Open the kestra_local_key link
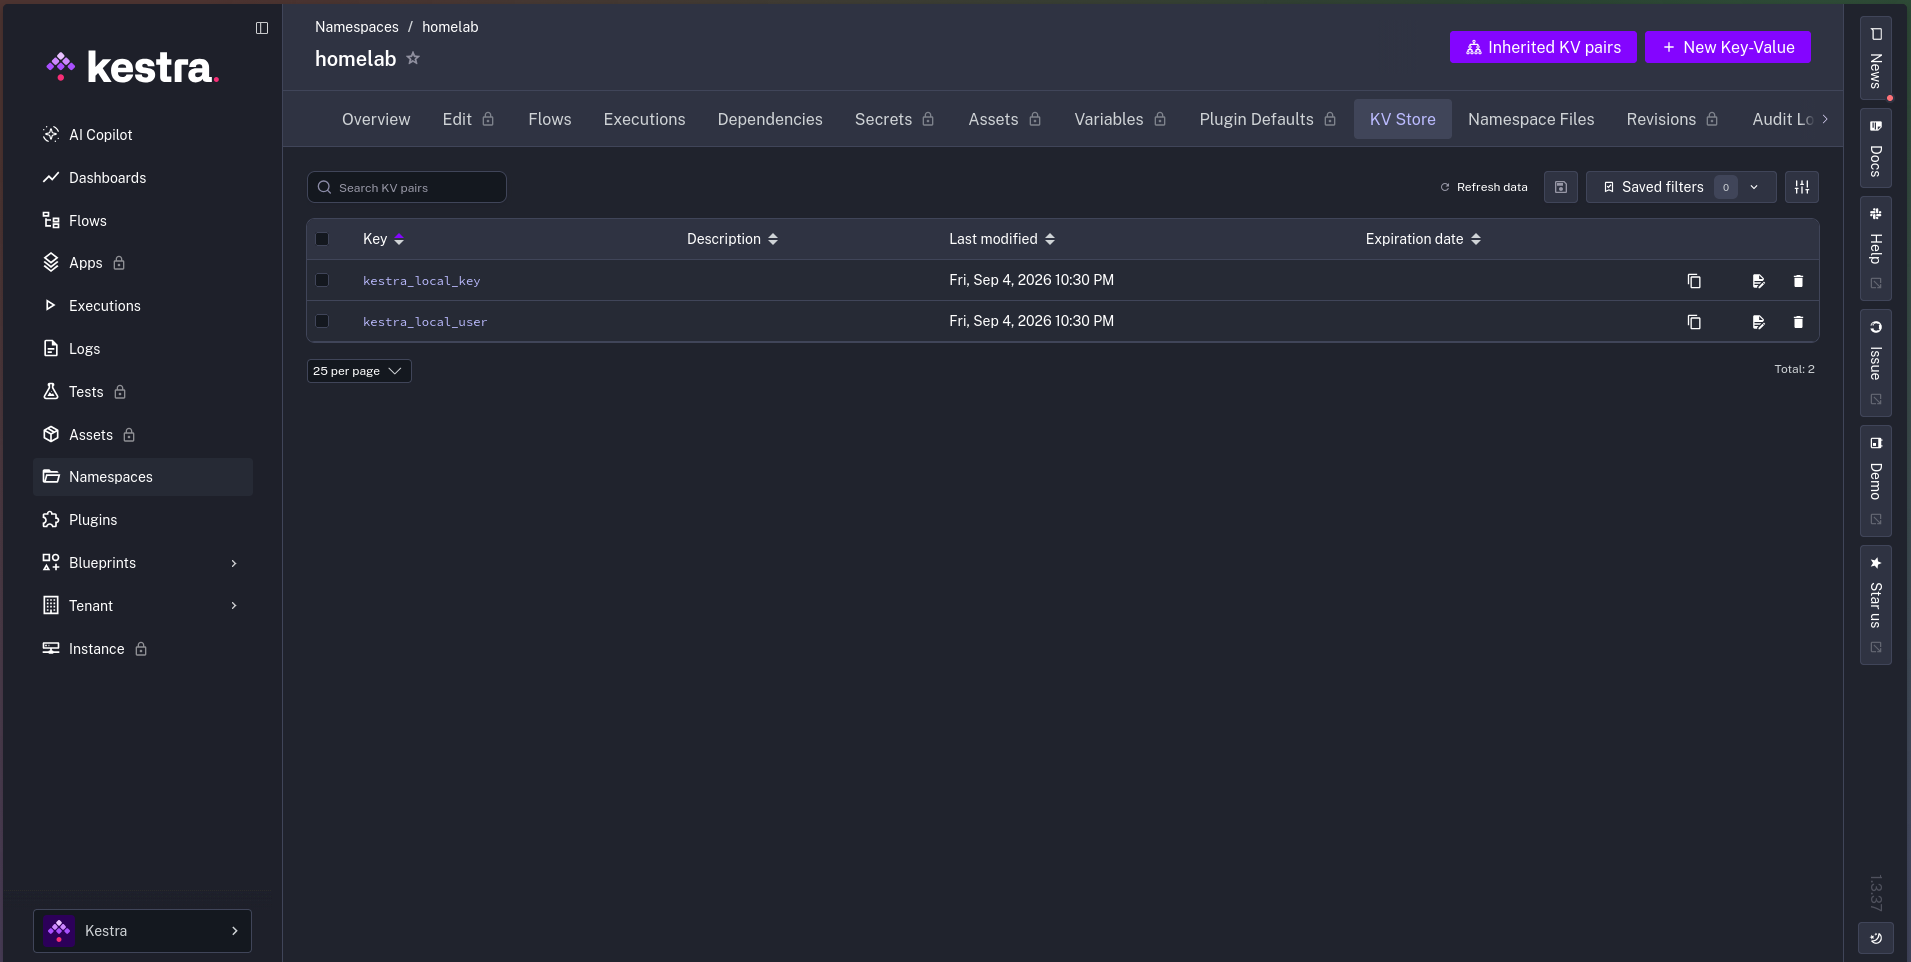The image size is (1911, 962). pyautogui.click(x=421, y=281)
